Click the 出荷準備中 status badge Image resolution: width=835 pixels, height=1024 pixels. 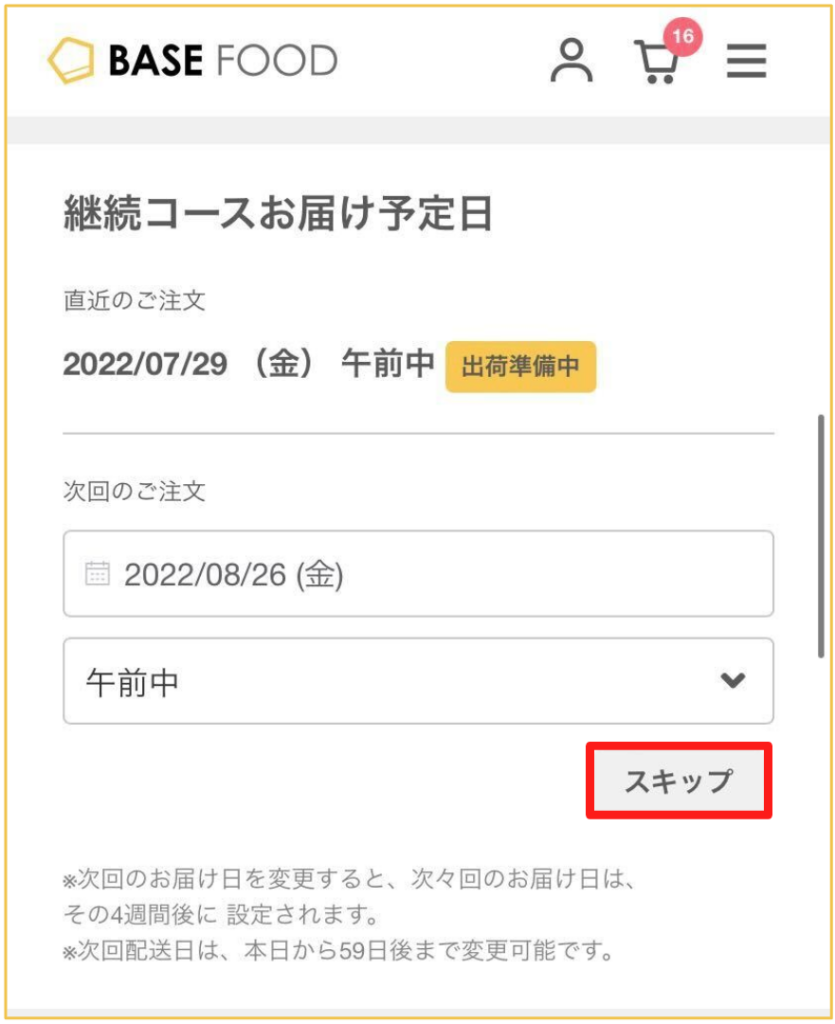(520, 366)
